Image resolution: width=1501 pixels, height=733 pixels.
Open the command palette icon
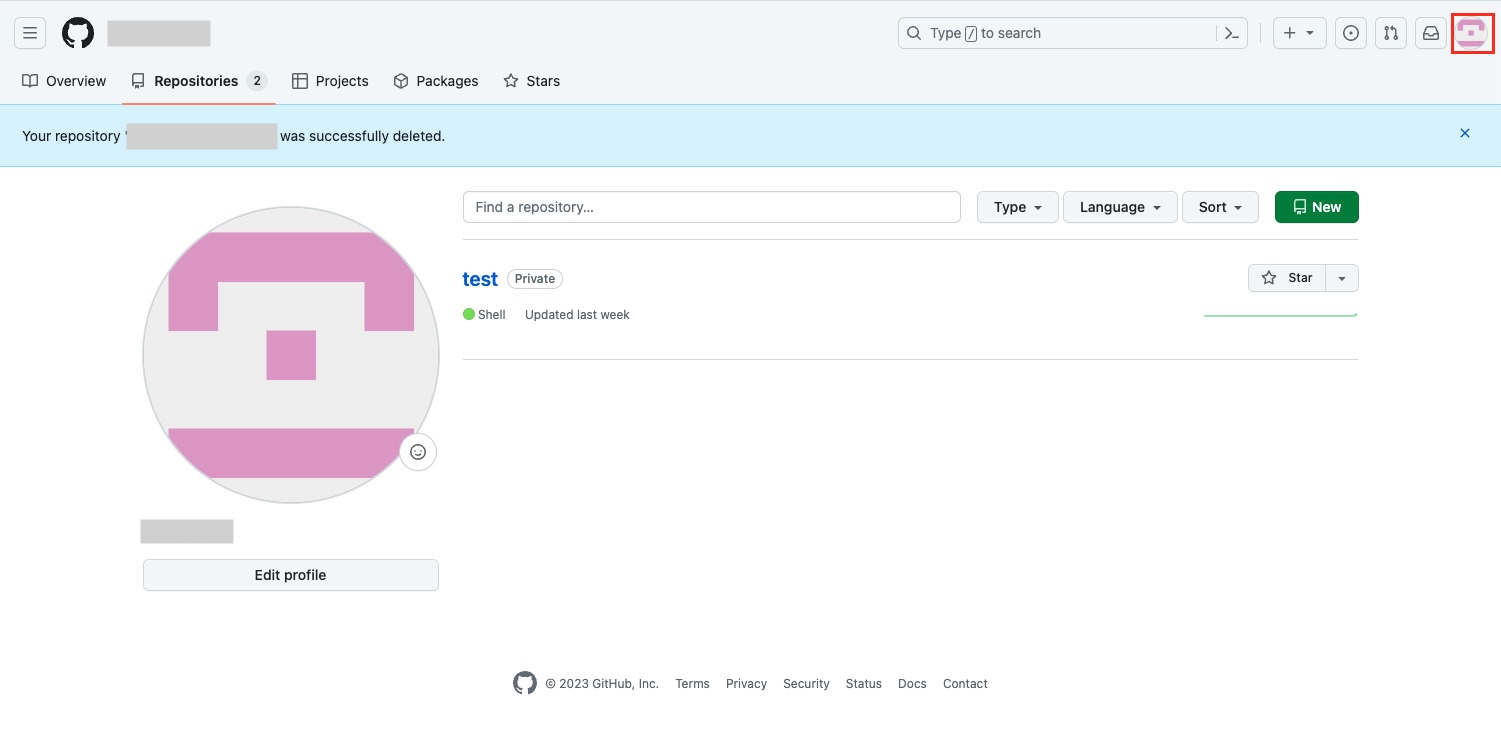tap(1232, 32)
